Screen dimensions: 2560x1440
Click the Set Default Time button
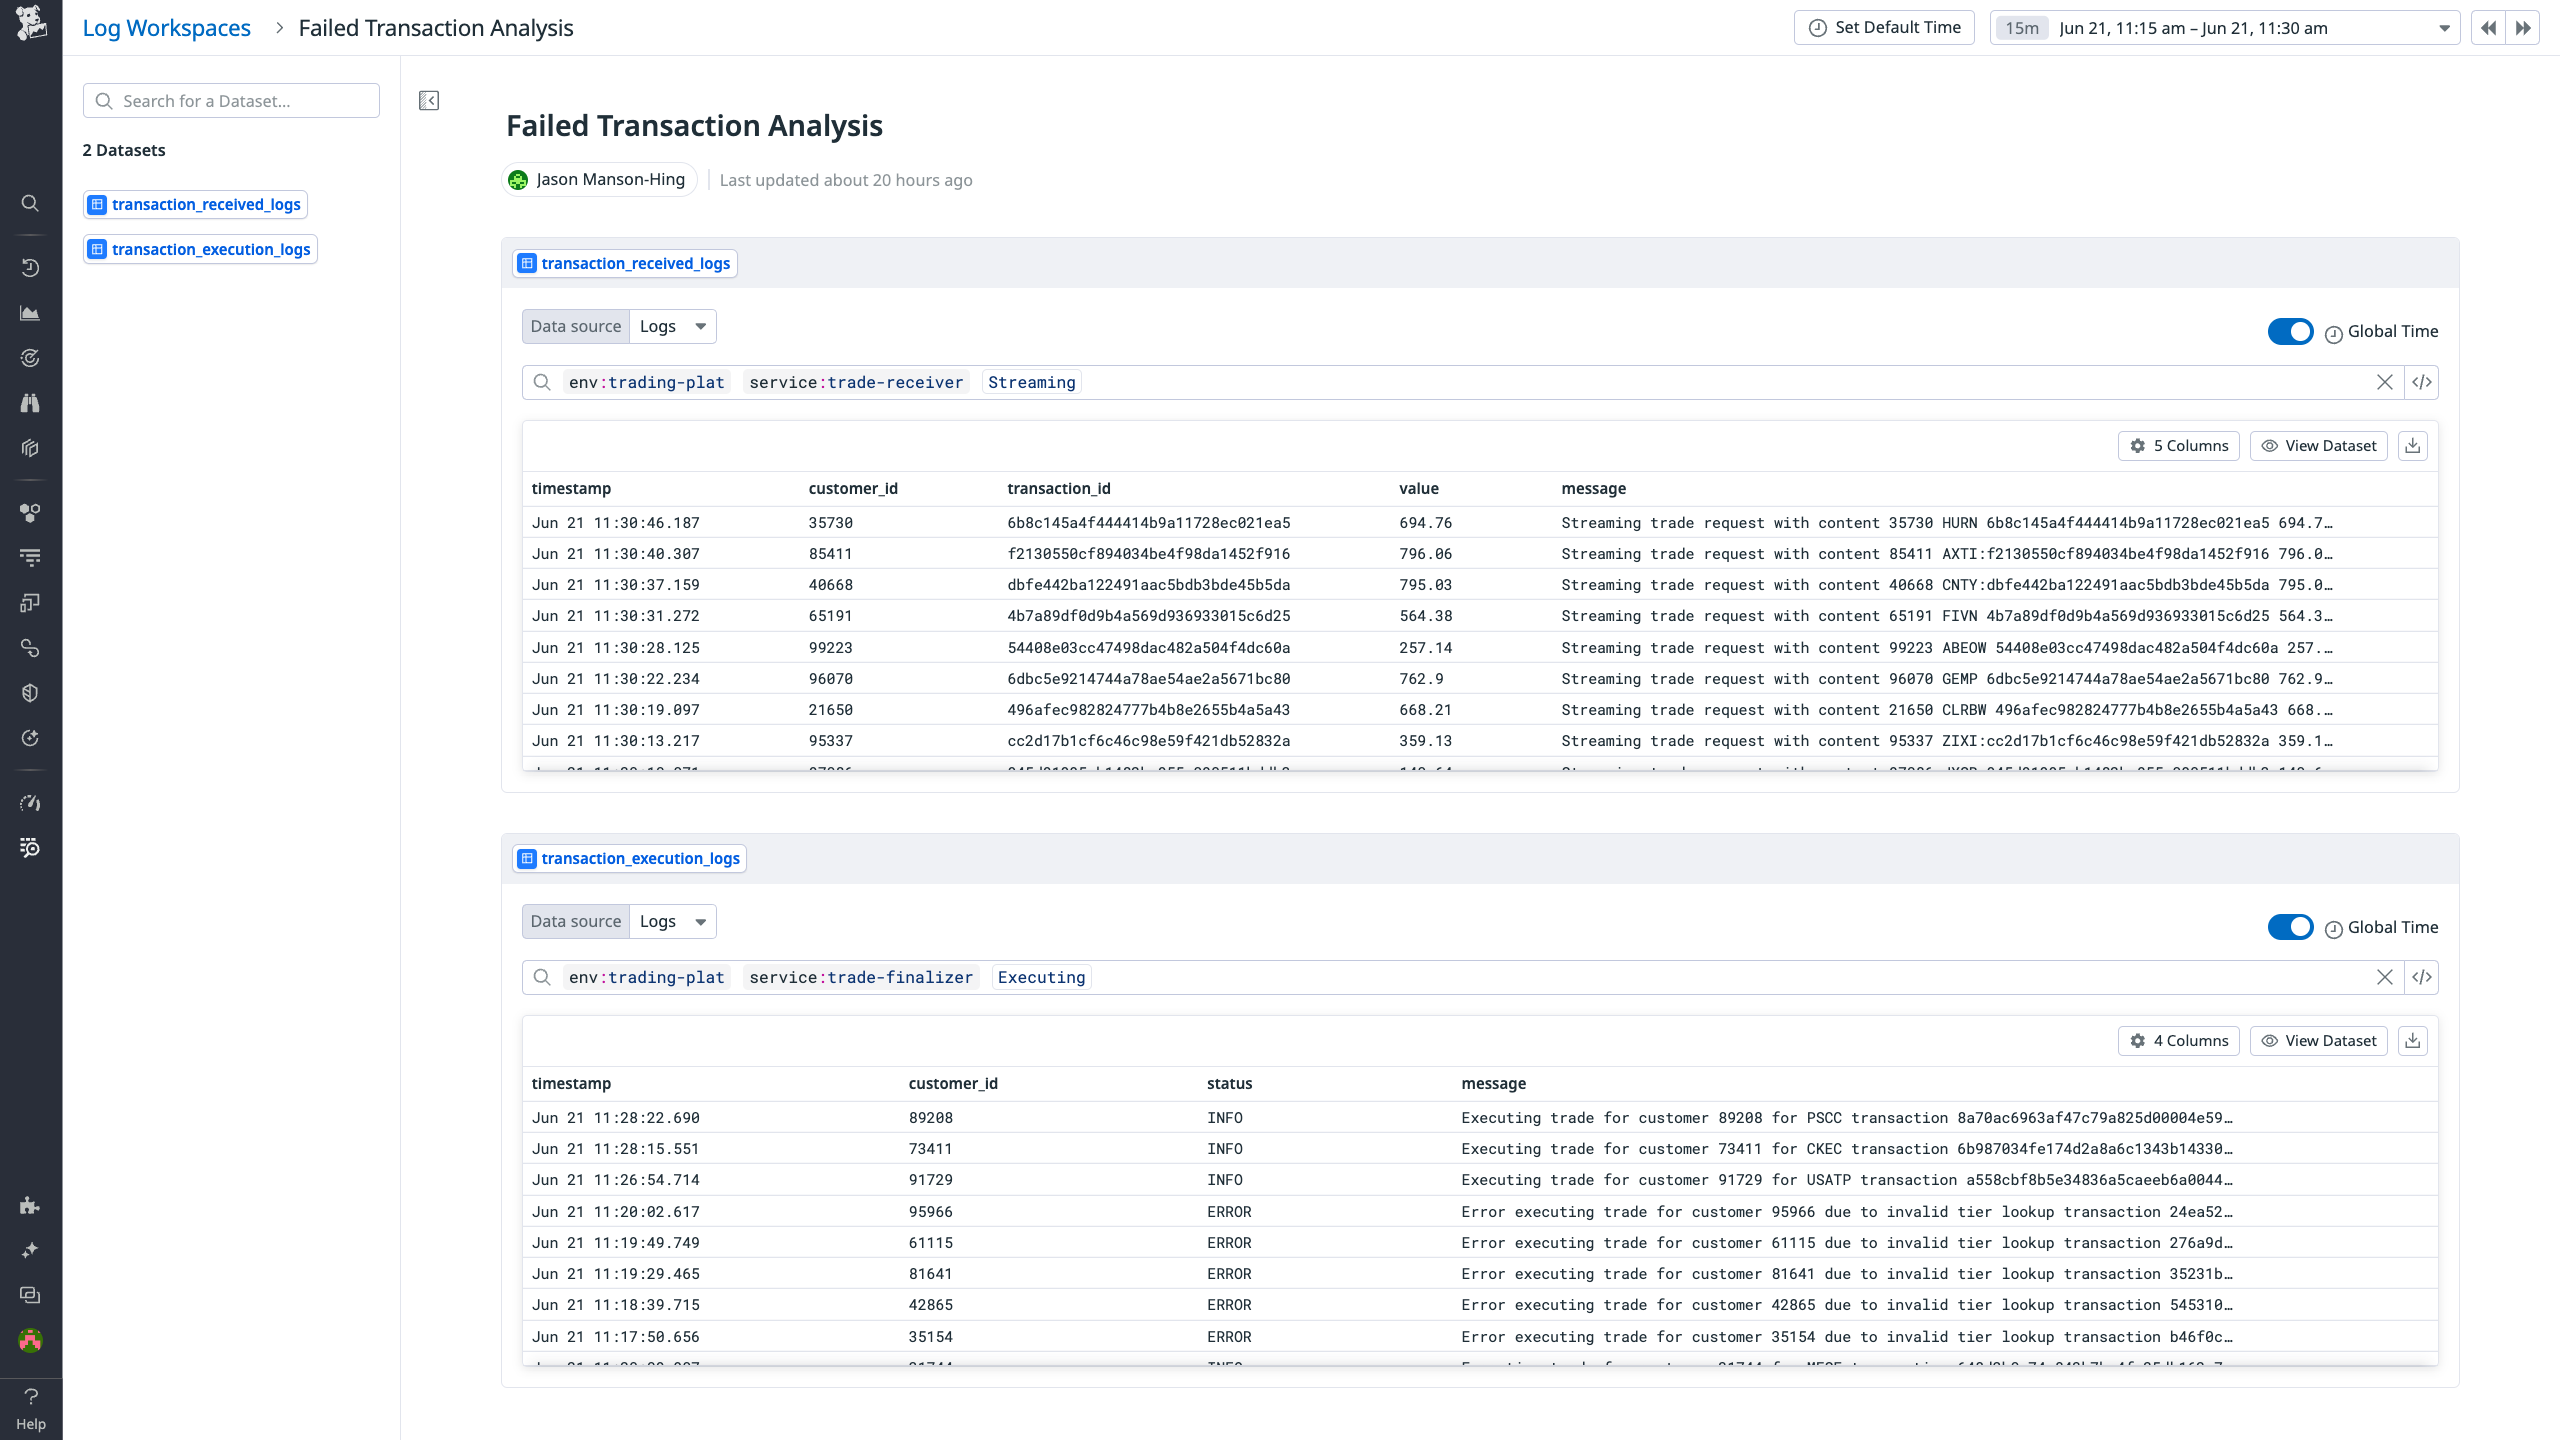point(1883,27)
